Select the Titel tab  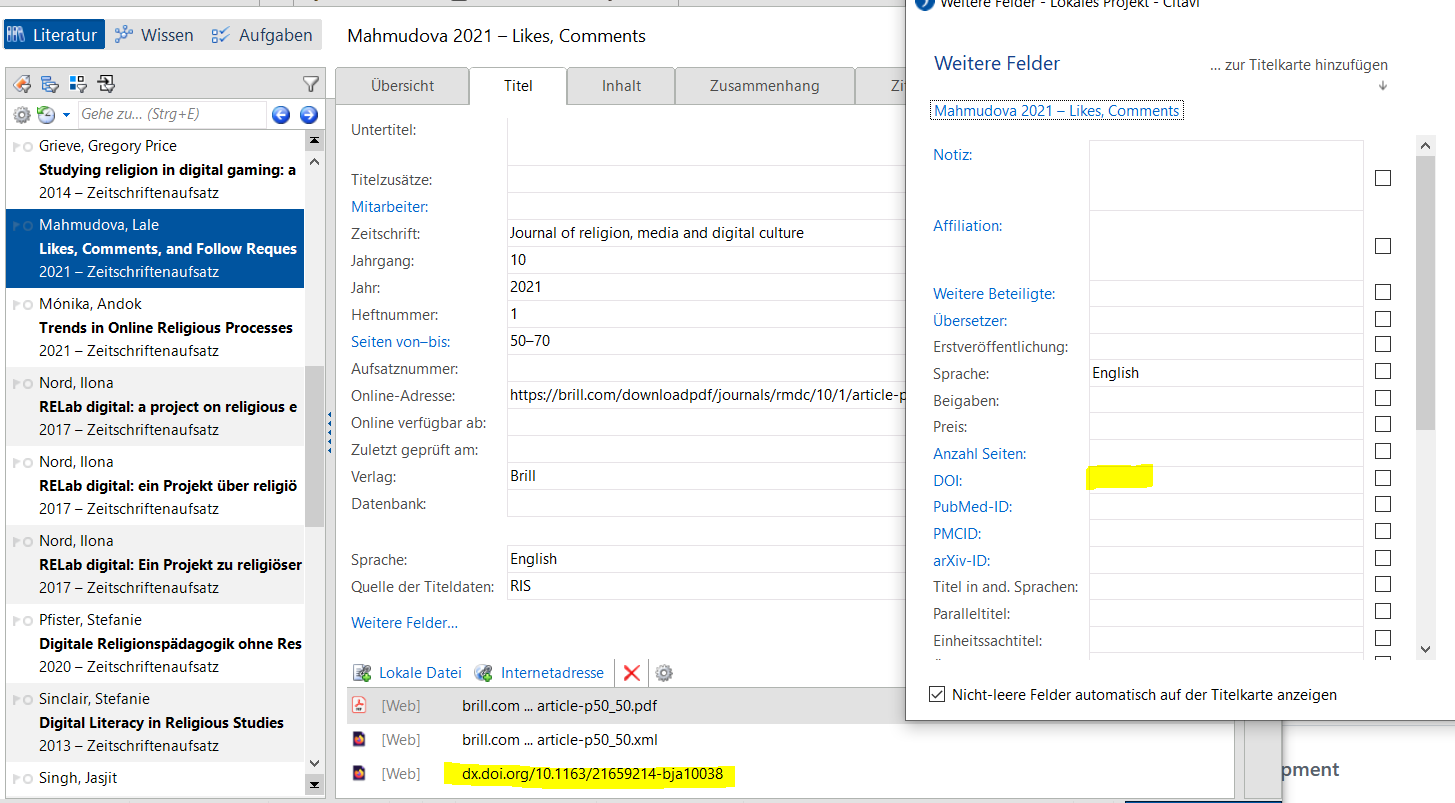[x=518, y=86]
